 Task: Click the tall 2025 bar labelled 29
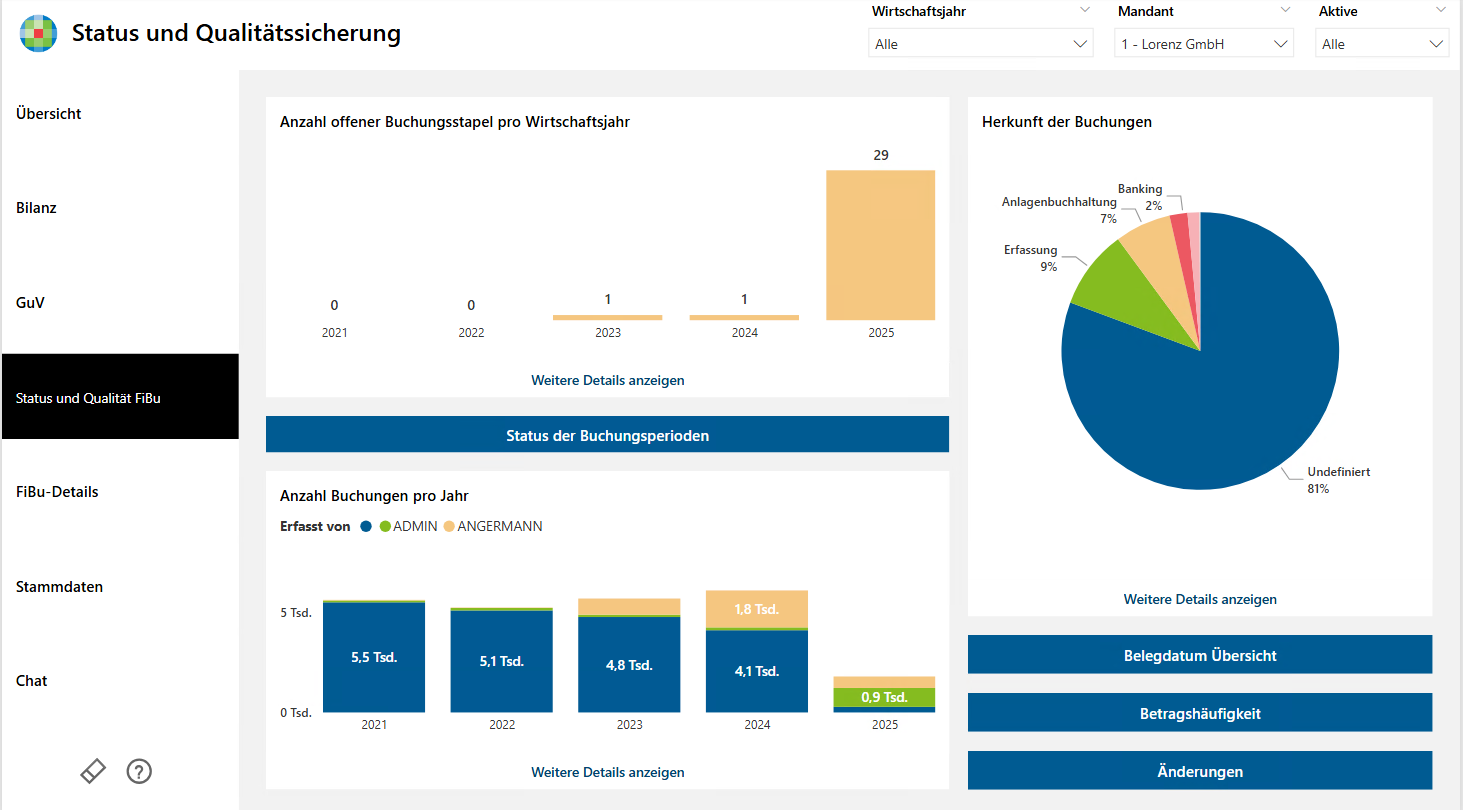click(880, 245)
